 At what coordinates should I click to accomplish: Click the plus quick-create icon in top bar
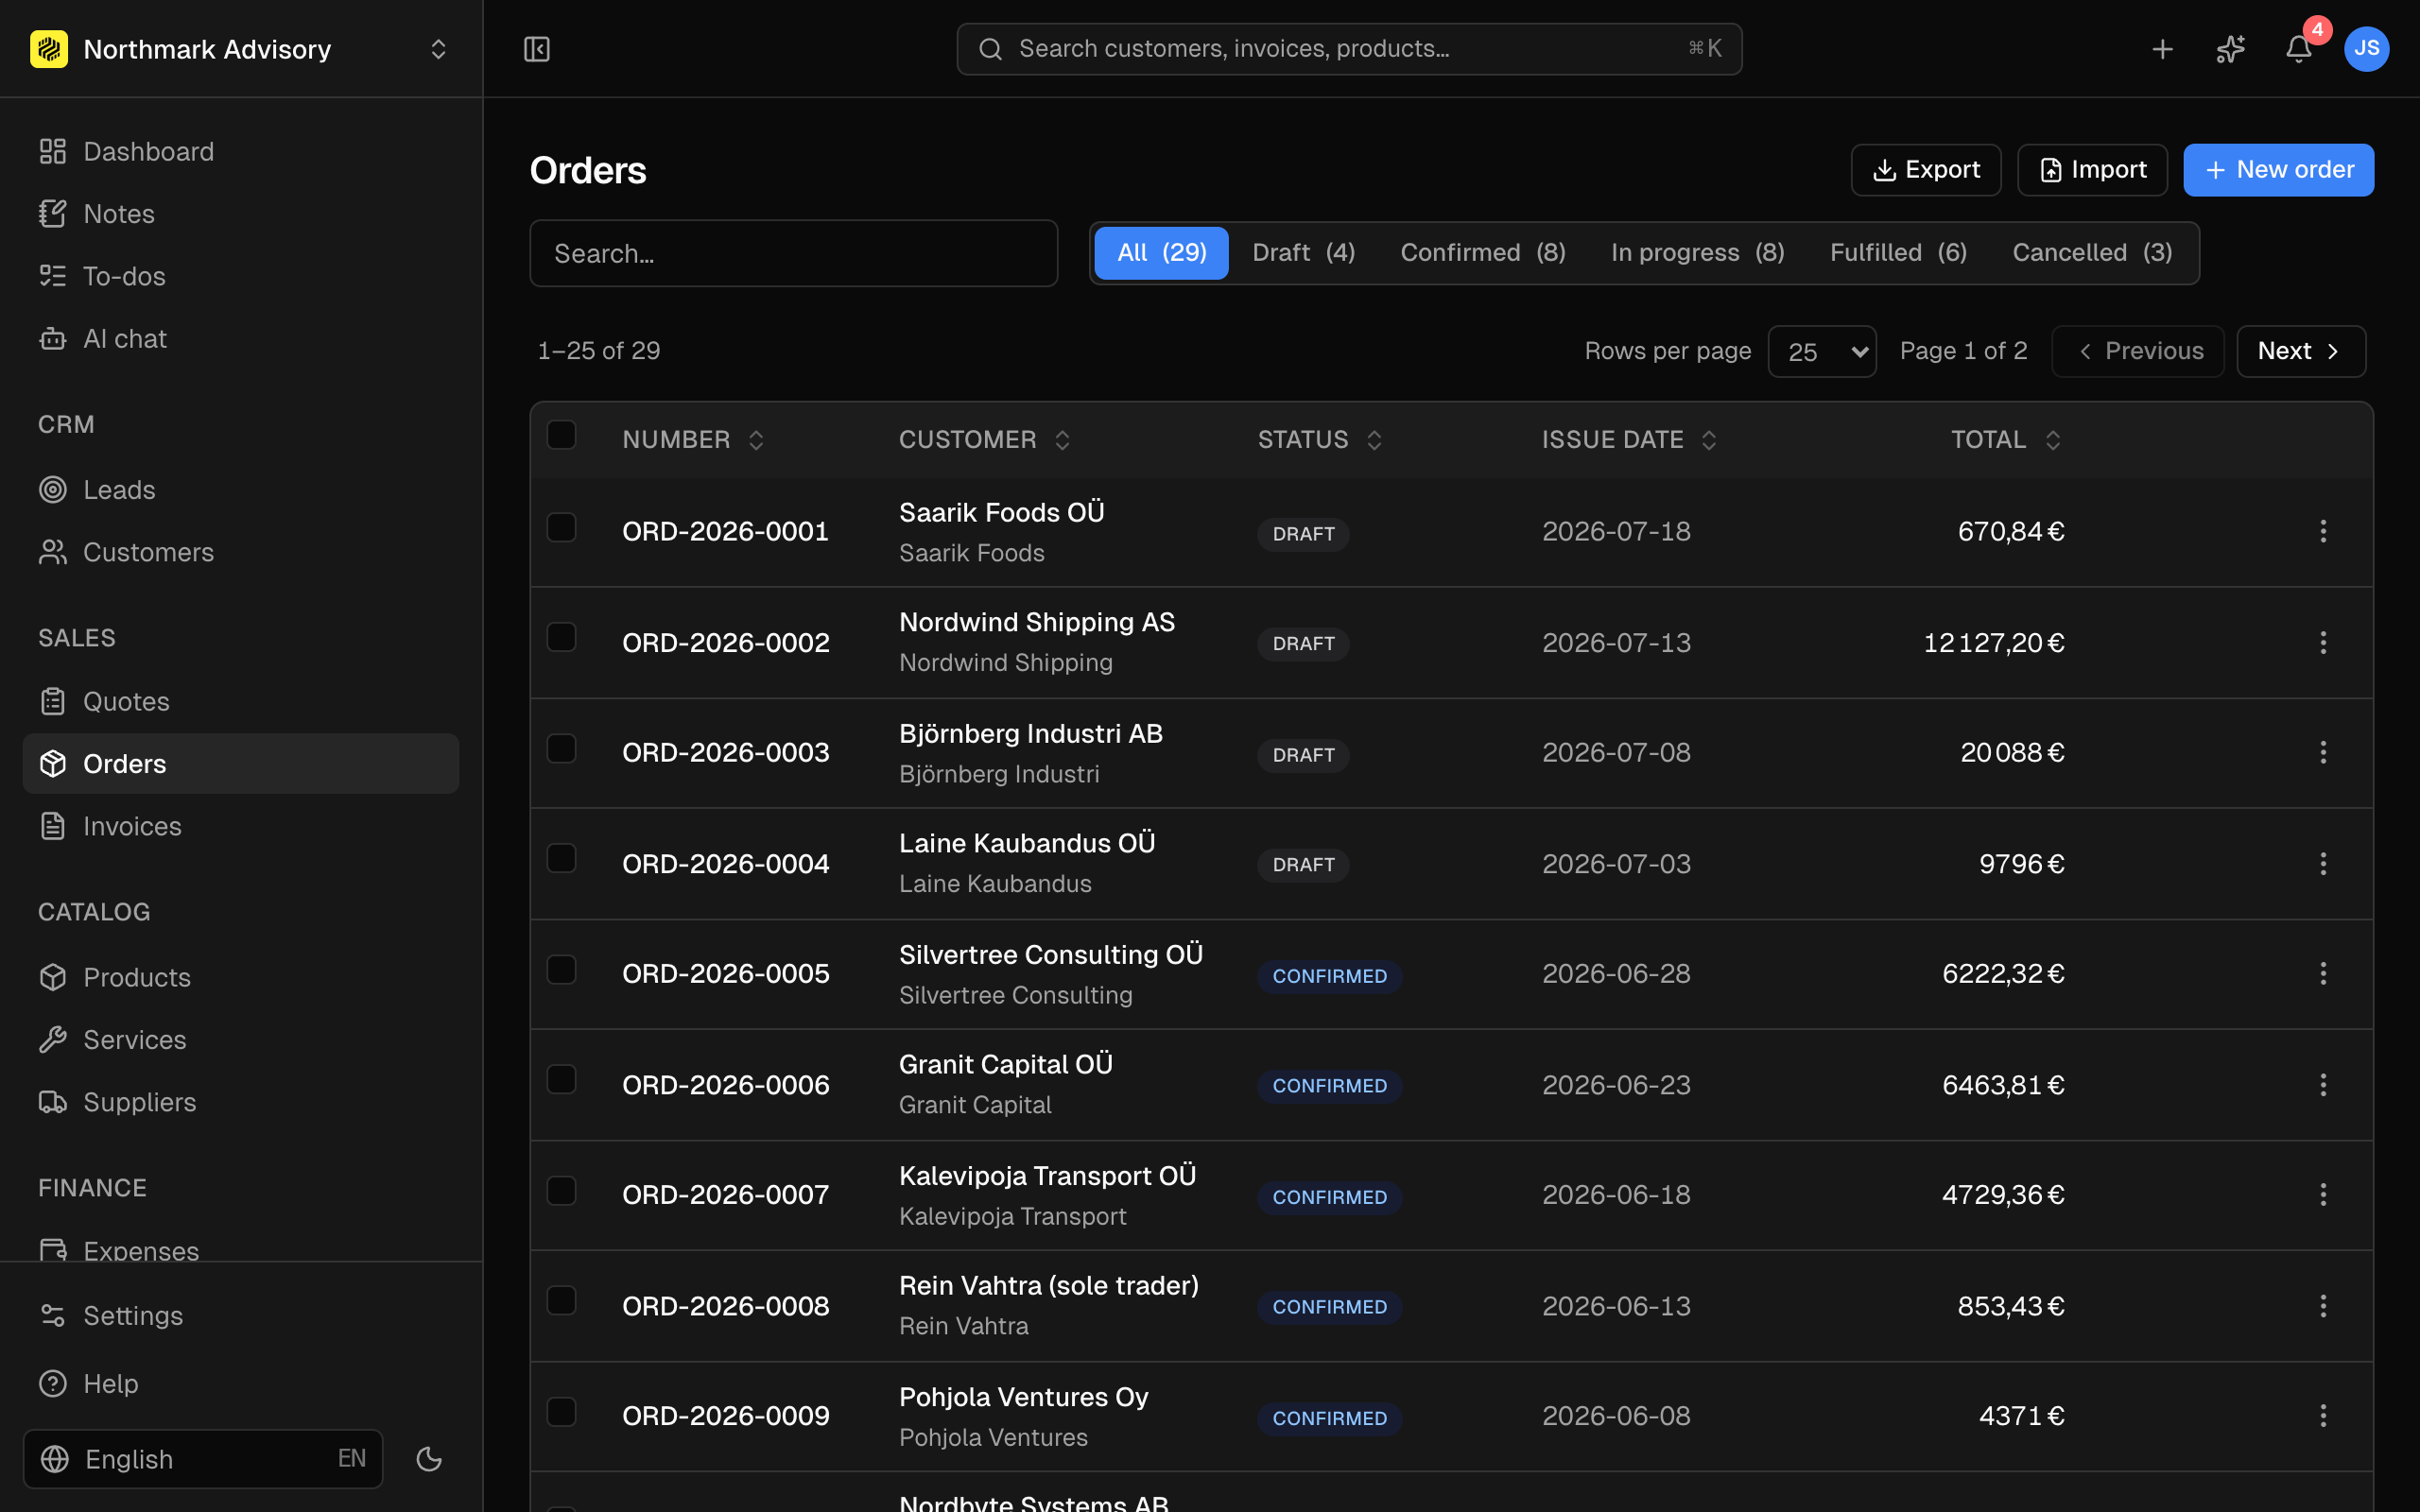tap(2162, 49)
